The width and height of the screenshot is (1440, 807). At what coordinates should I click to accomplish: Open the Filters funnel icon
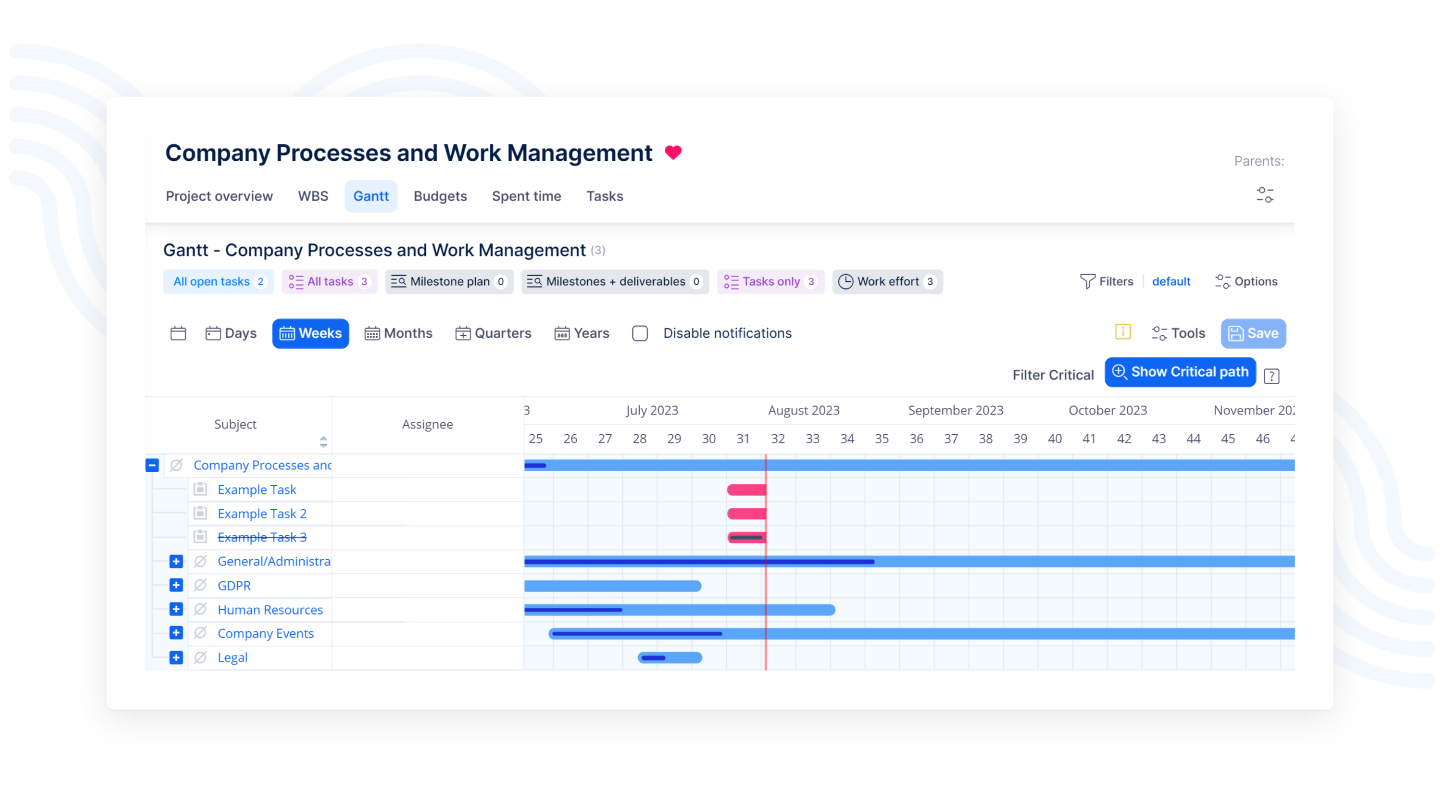click(1088, 282)
